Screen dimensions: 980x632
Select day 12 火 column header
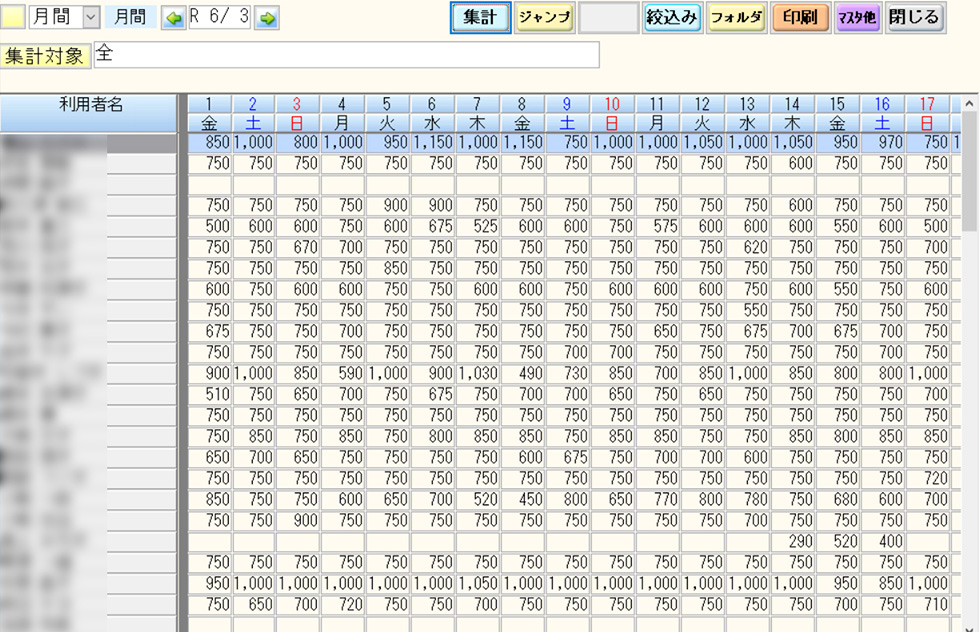click(702, 113)
